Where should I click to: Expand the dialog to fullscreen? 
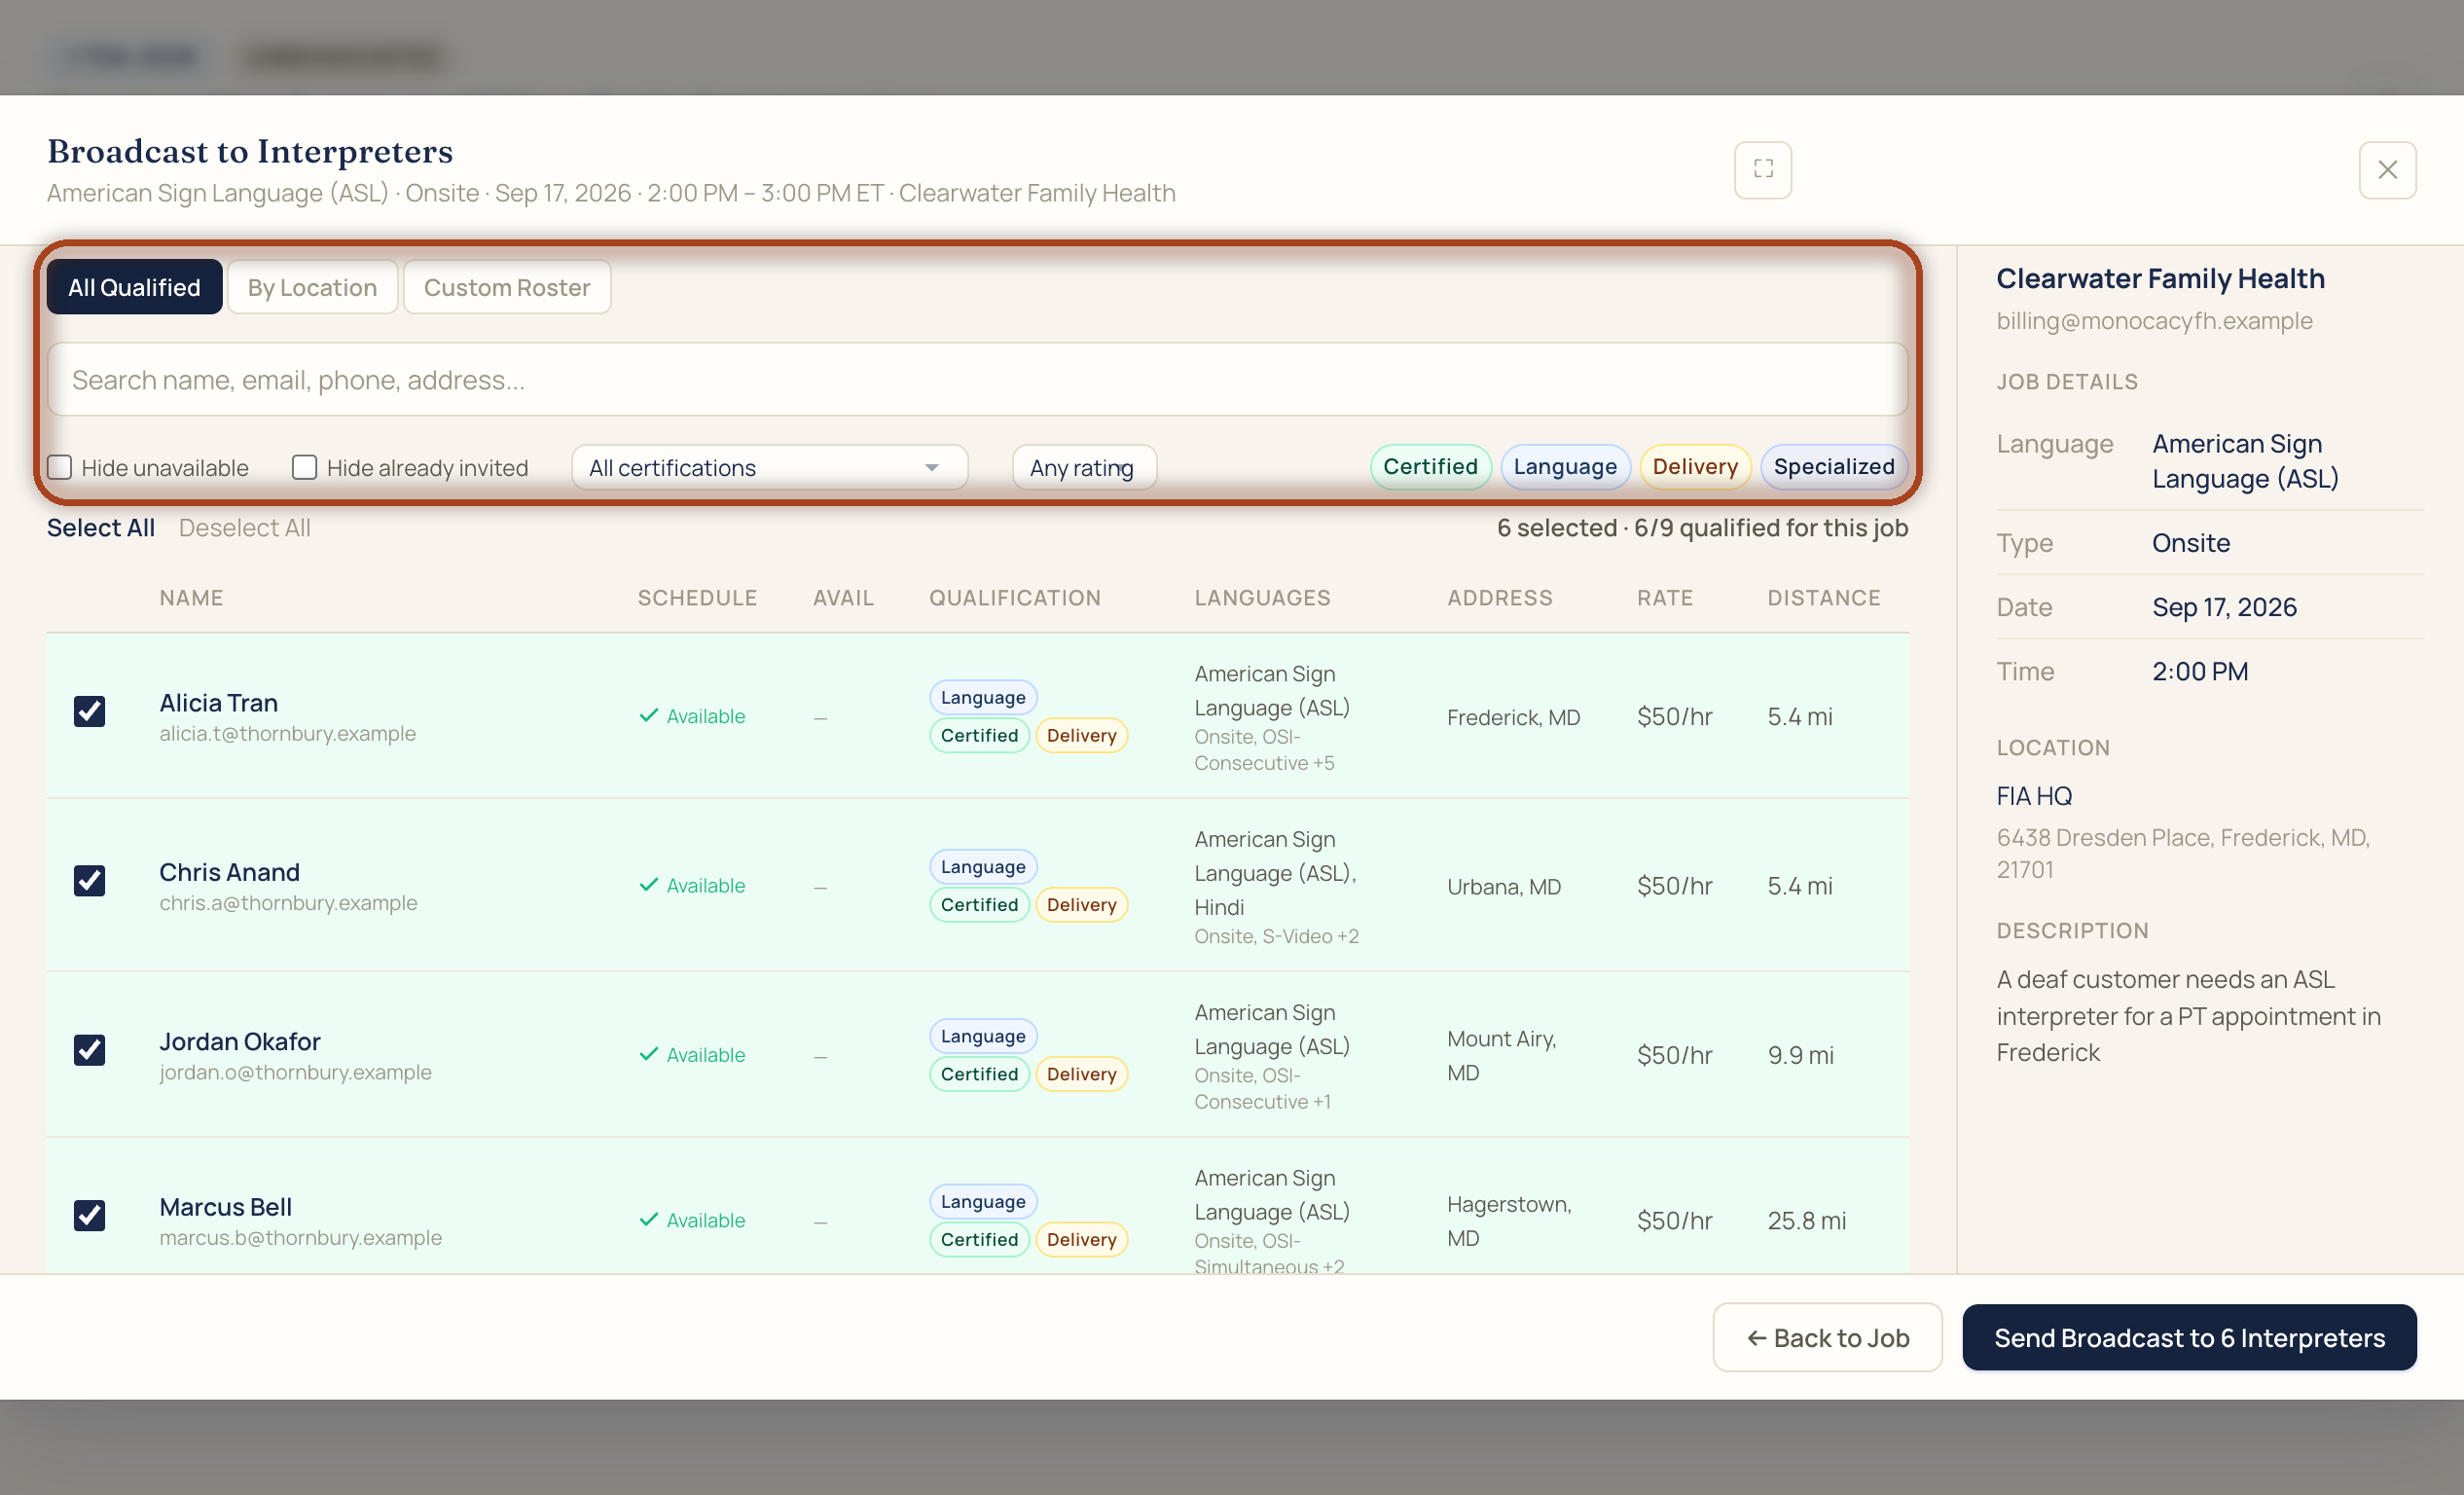pos(1763,169)
